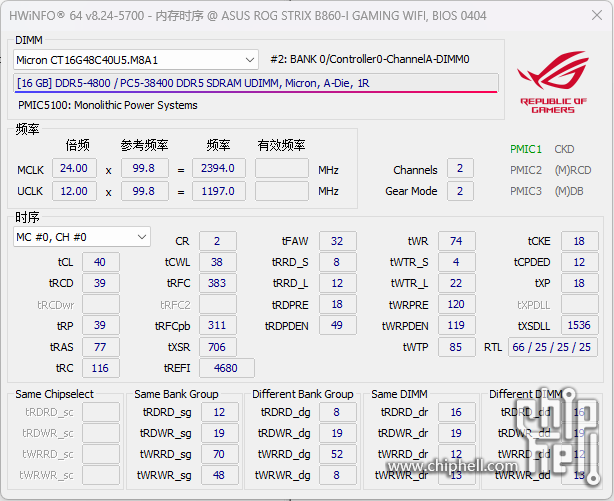Click the tRCD value 39

(101, 283)
